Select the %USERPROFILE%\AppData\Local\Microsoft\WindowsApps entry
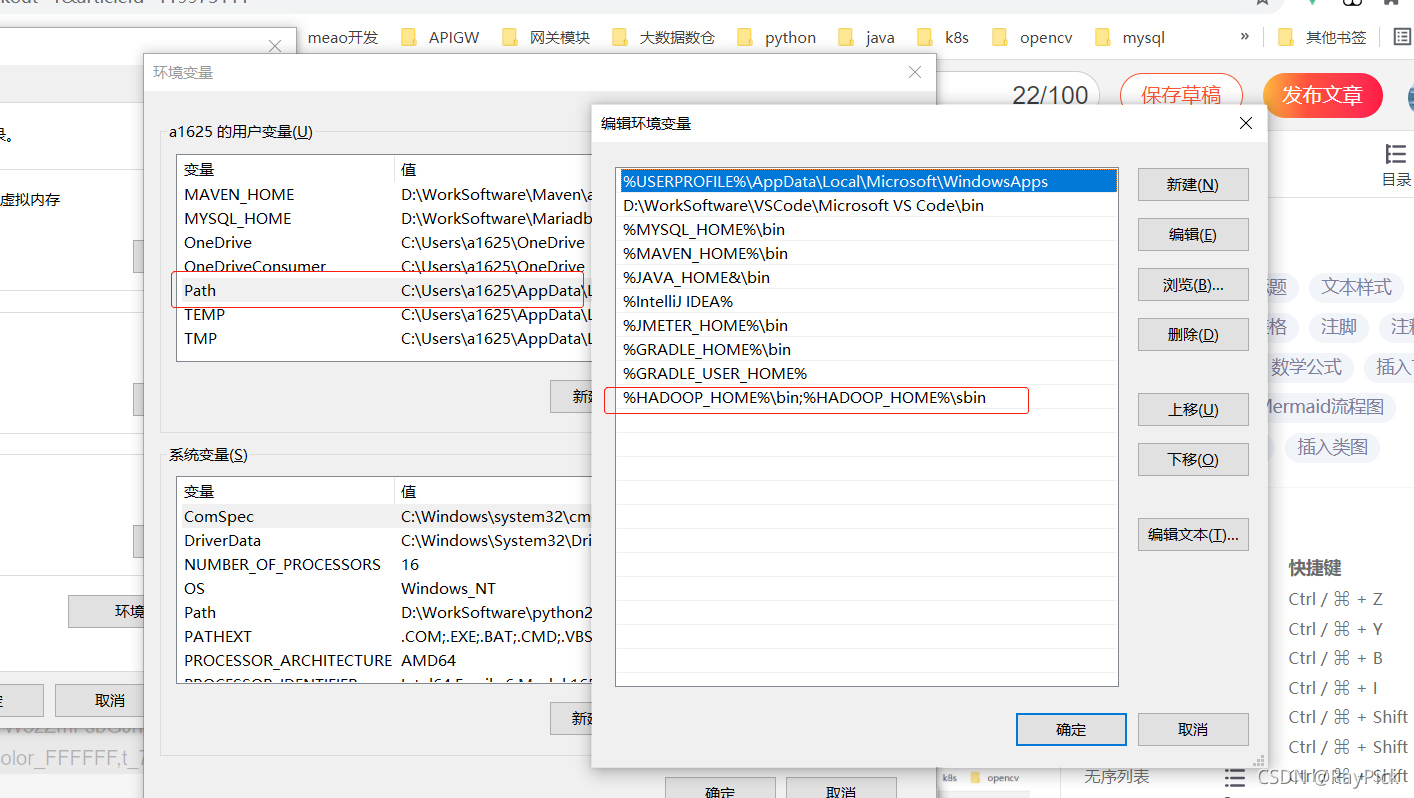This screenshot has height=798, width=1414. pyautogui.click(x=866, y=181)
